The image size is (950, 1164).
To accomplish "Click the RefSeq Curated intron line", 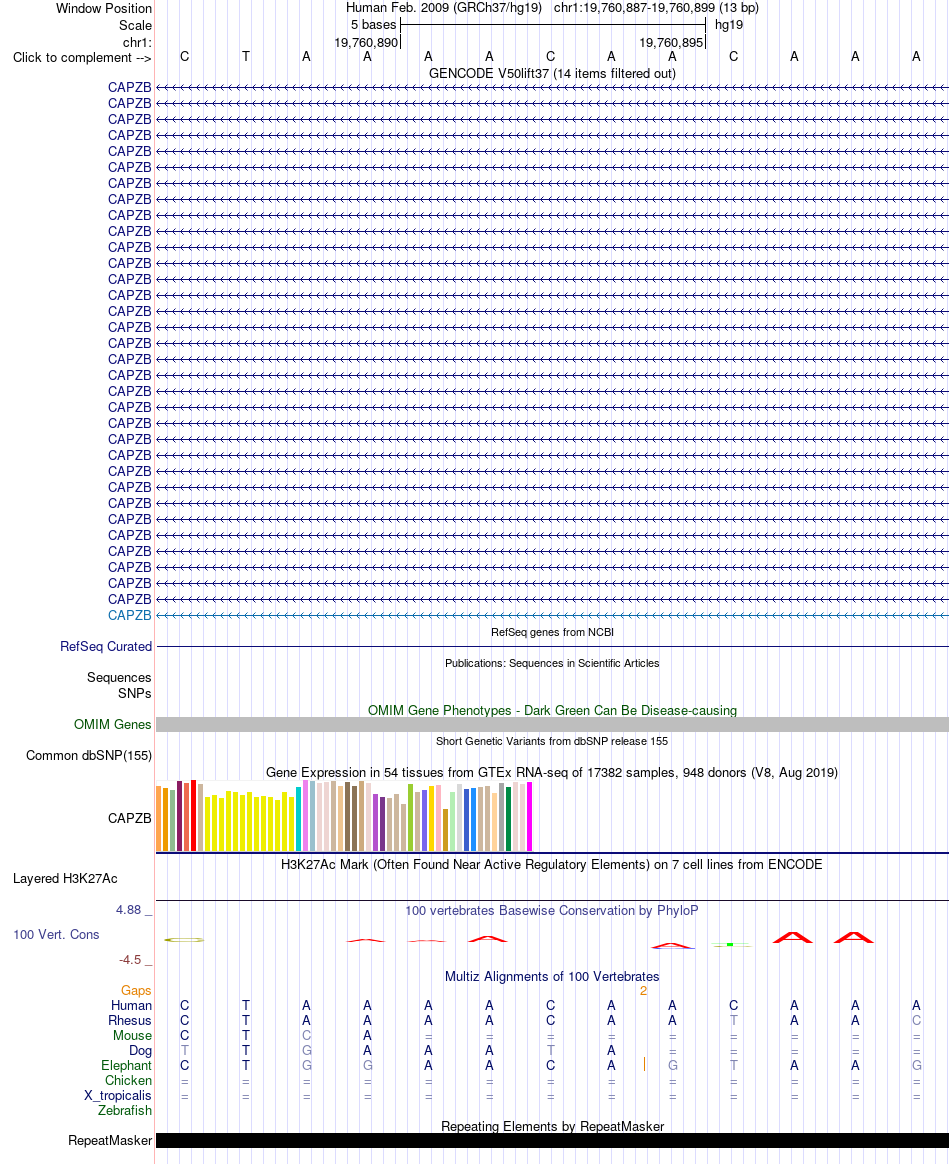I will 552,647.
